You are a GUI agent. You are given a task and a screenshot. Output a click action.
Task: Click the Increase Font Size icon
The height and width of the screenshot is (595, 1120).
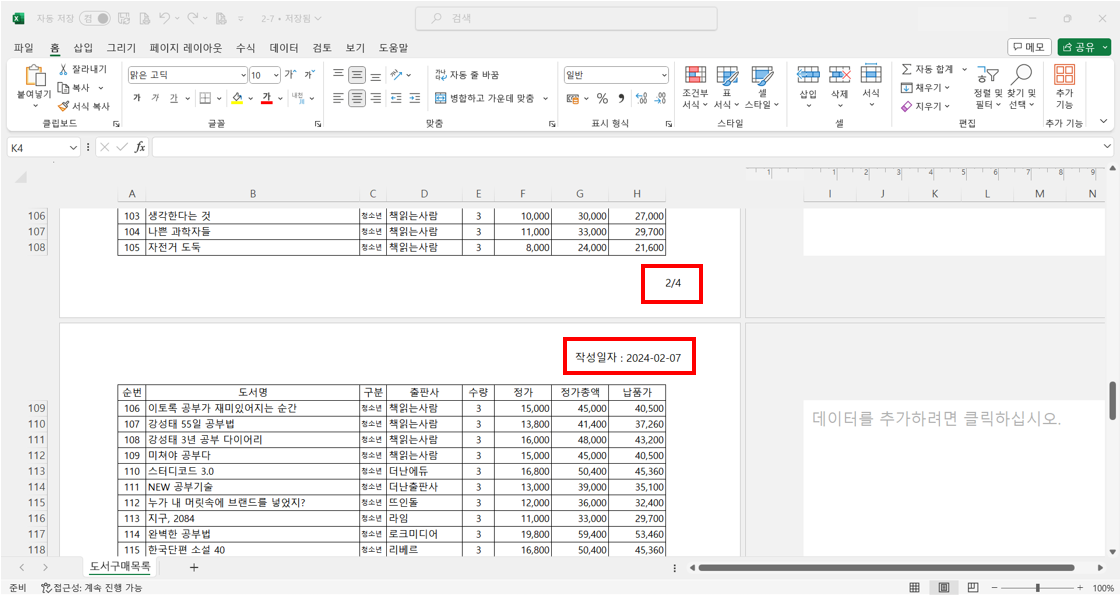(x=289, y=74)
